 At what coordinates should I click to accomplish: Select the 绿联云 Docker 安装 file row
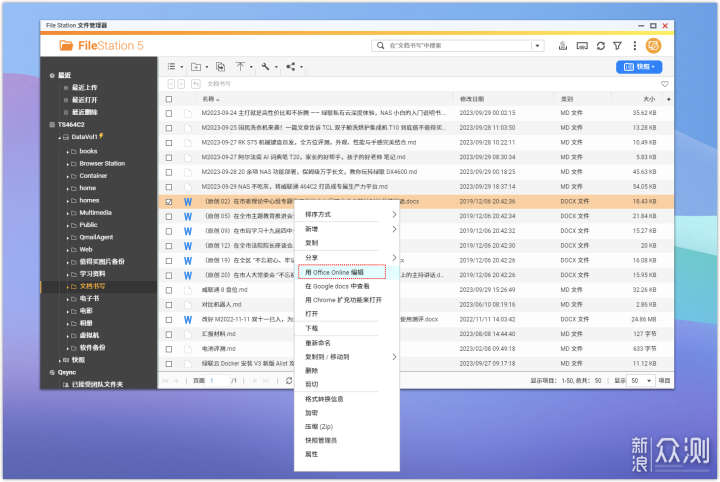pos(416,364)
